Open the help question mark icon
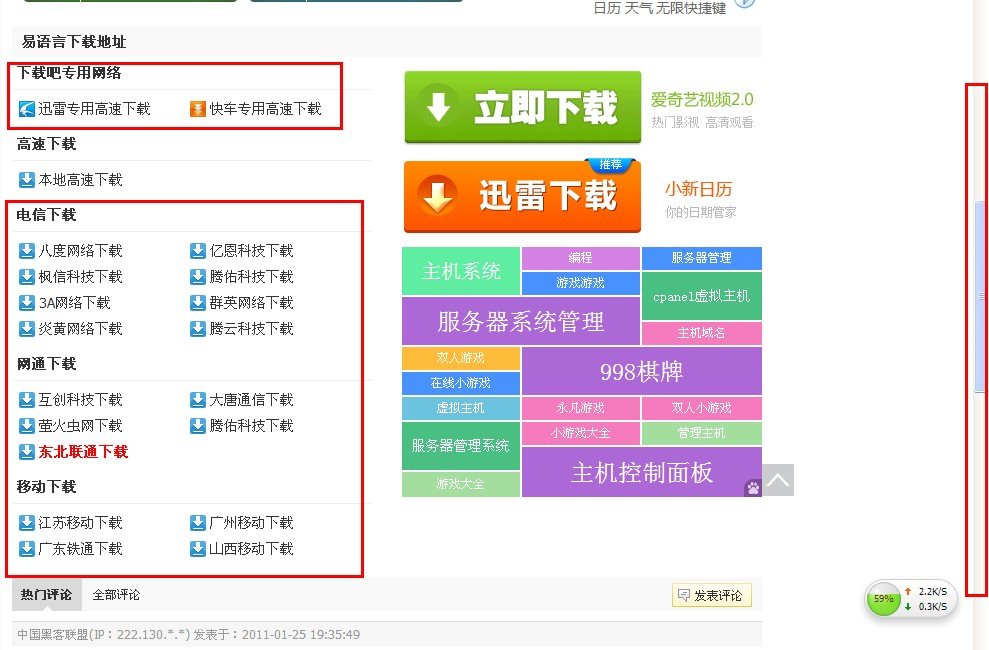Viewport: 989px width, 650px height. [744, 3]
